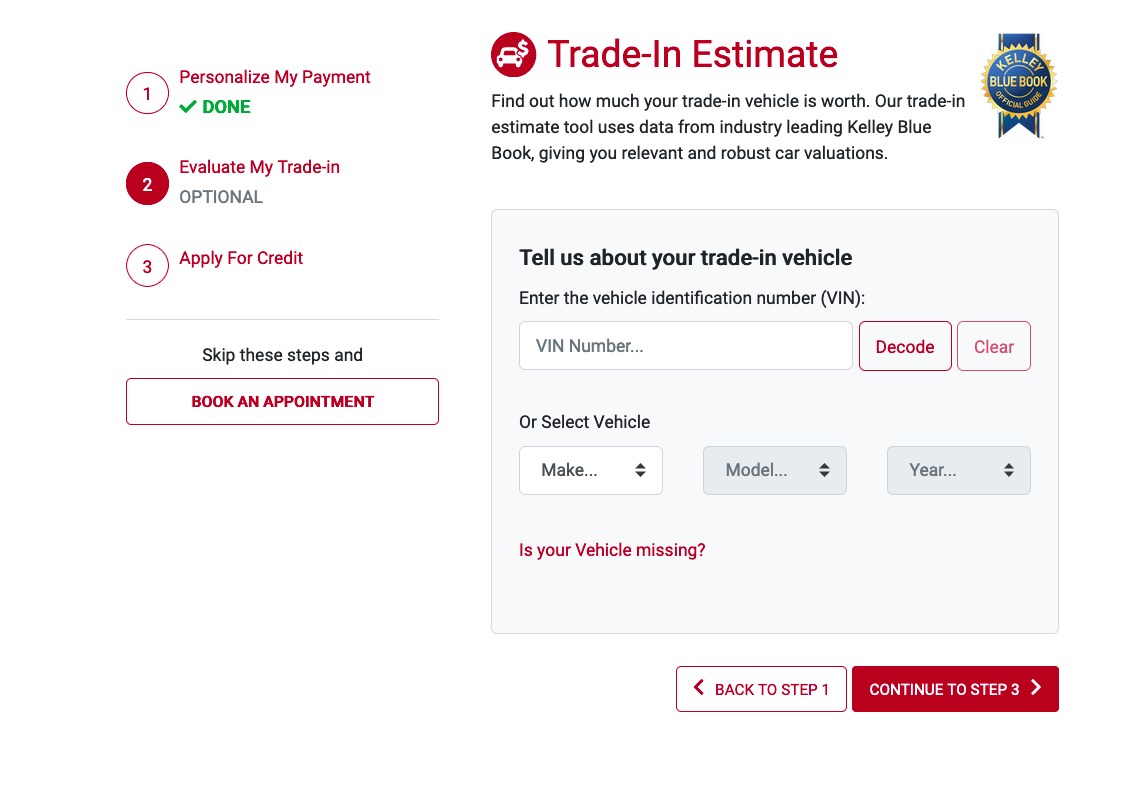Open the Make dropdown
The width and height of the screenshot is (1122, 796).
click(591, 470)
